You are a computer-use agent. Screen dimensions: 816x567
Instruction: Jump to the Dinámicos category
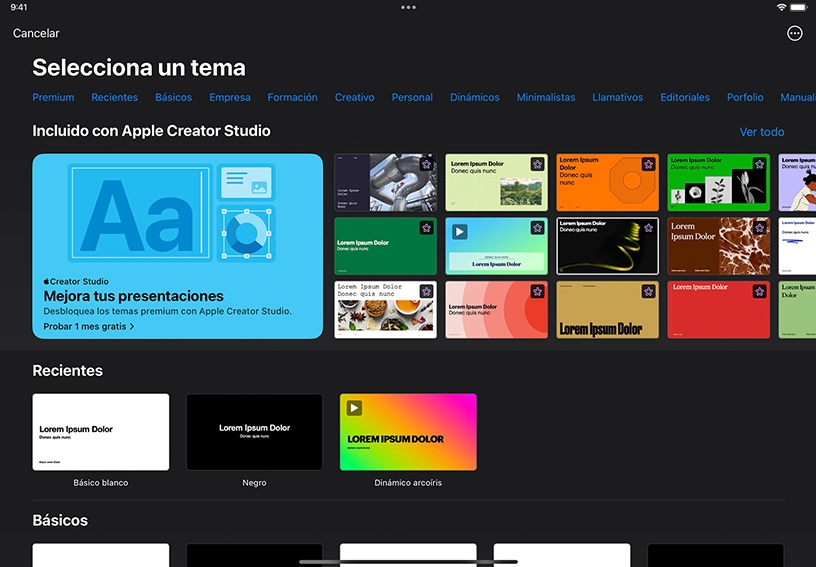(475, 97)
